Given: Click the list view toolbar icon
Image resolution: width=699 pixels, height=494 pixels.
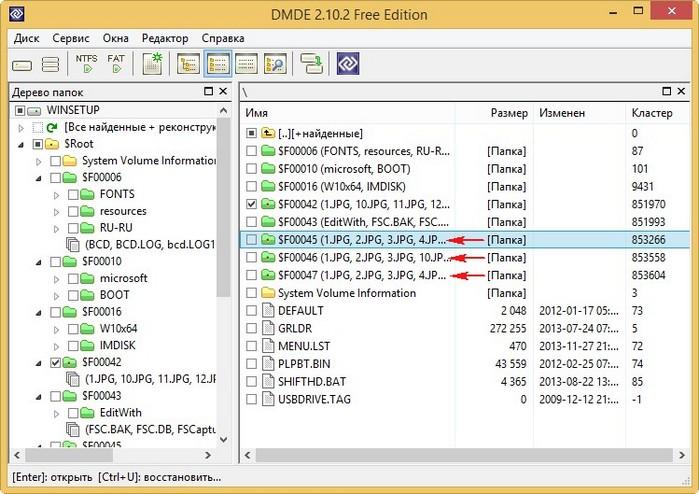Looking at the screenshot, I should coord(246,64).
